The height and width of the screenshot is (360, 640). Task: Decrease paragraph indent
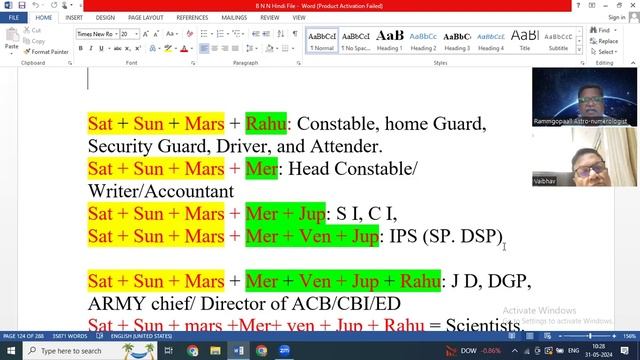[256, 34]
